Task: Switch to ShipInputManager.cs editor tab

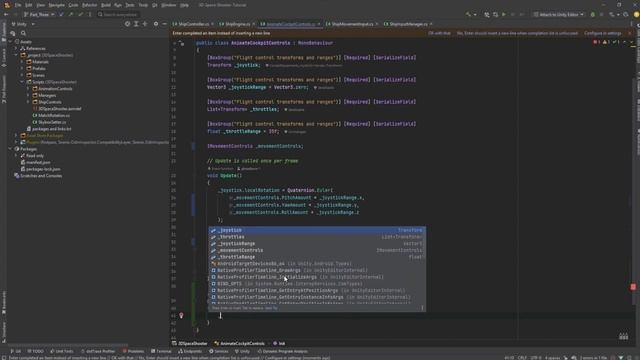Action: 408,24
